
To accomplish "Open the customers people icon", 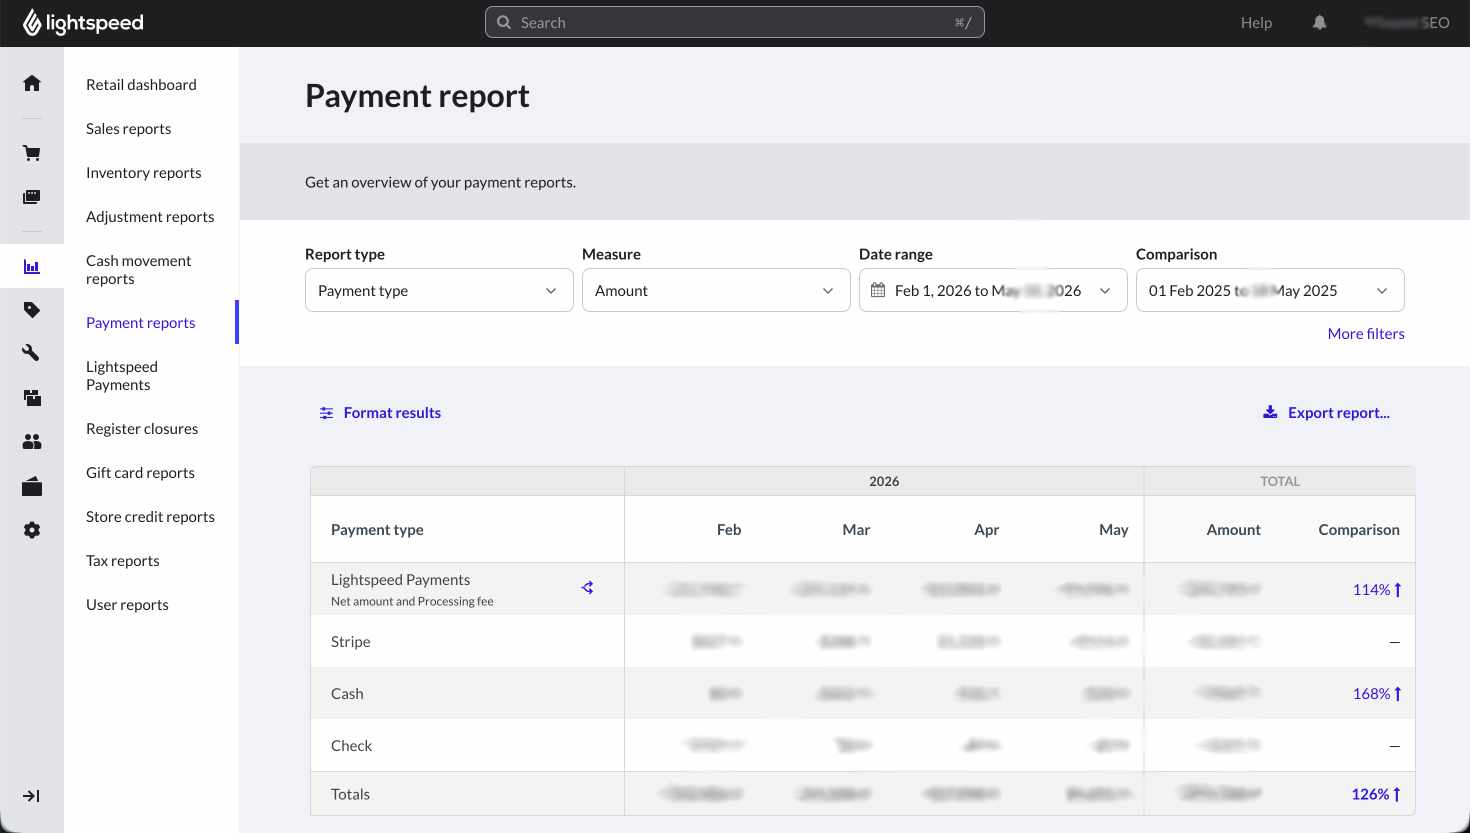I will coord(32,441).
